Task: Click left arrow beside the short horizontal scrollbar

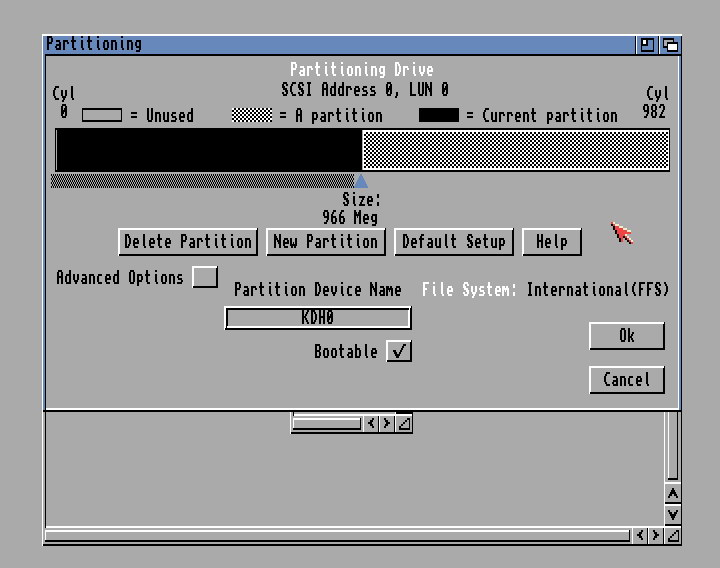Action: tap(371, 424)
